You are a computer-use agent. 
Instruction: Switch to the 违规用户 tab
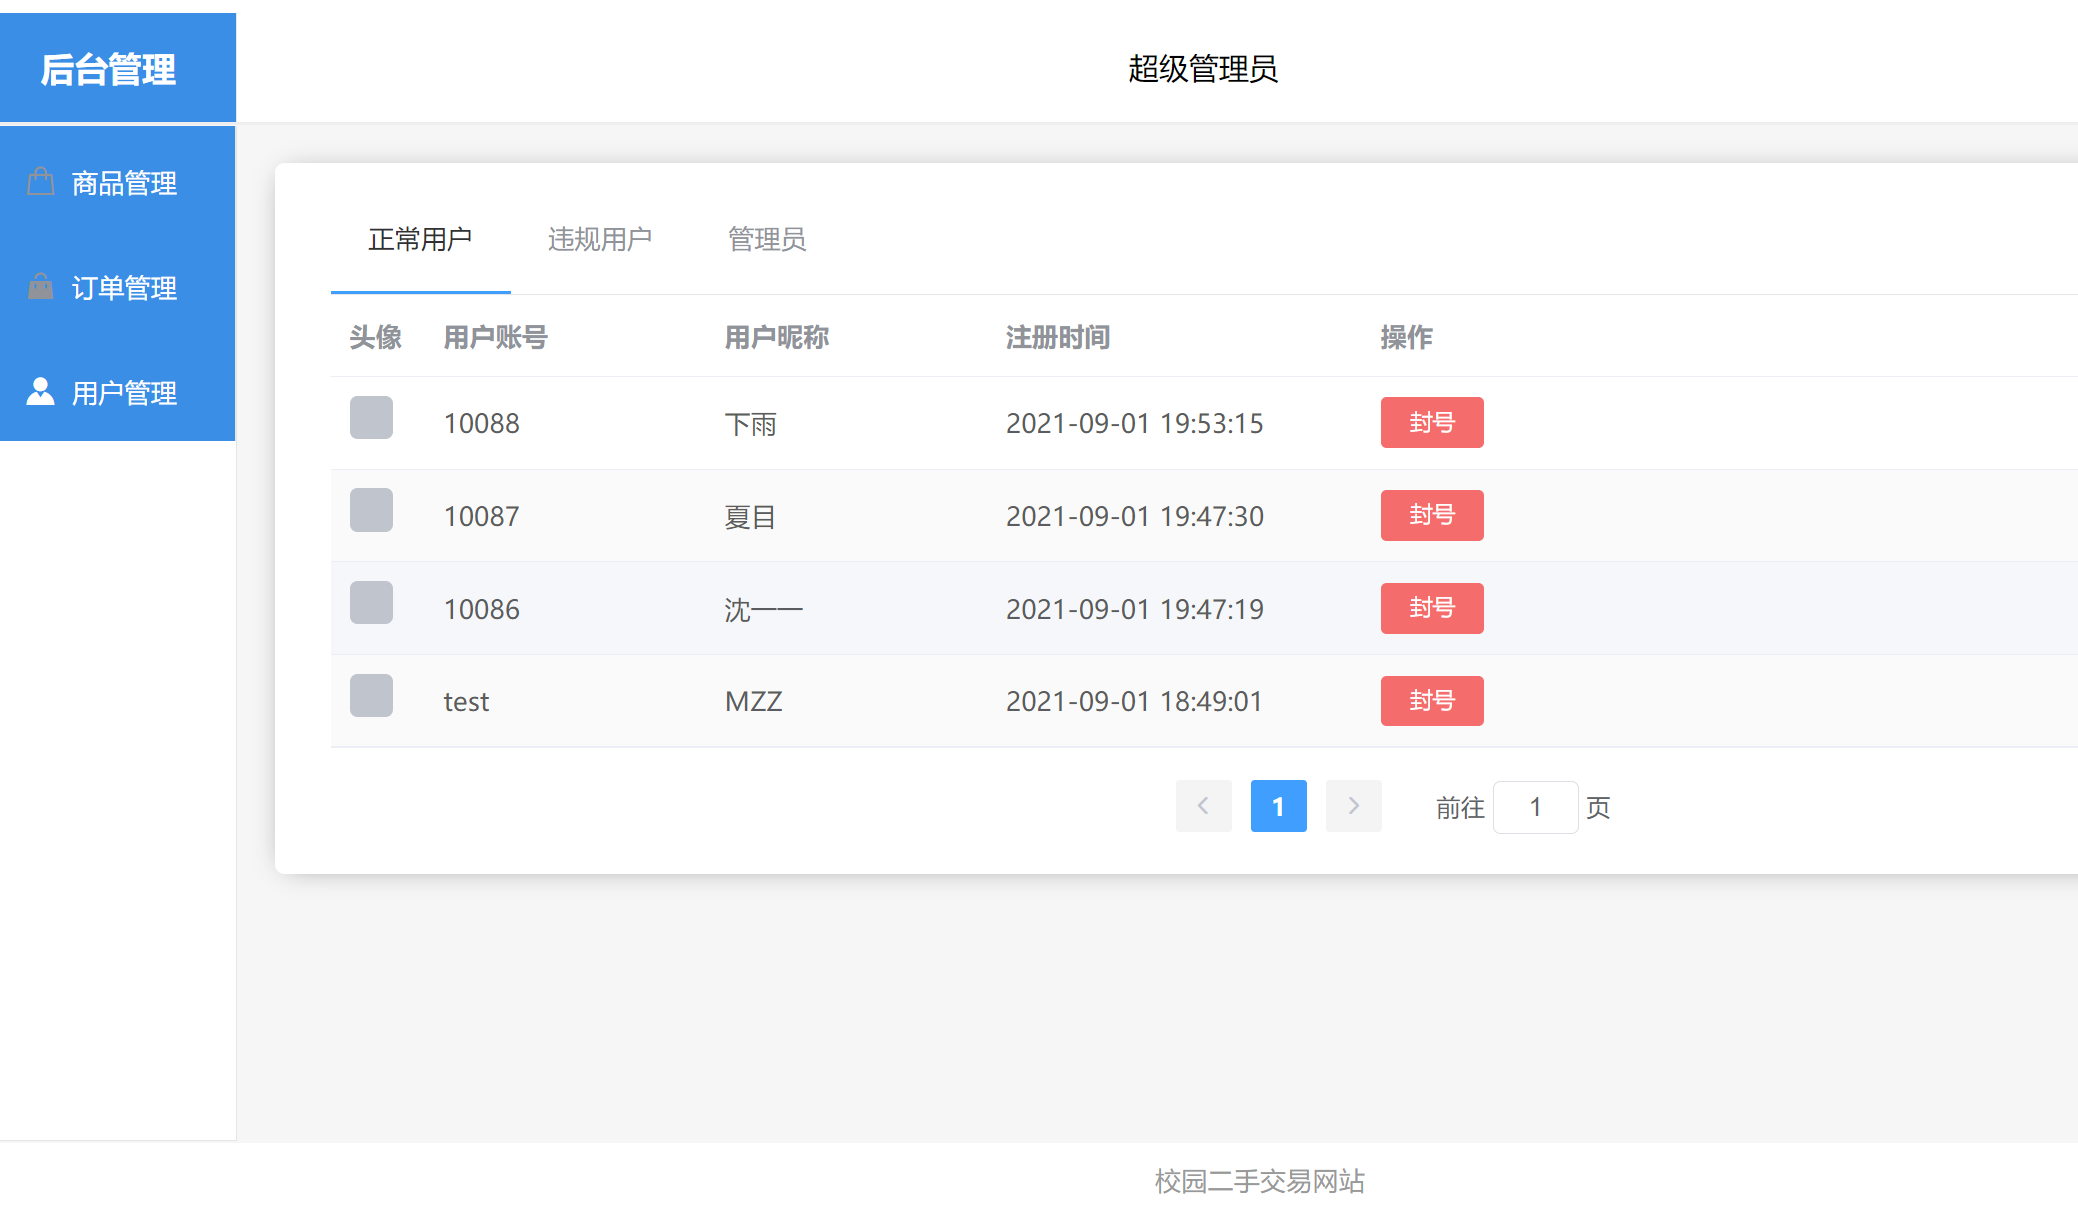click(600, 240)
